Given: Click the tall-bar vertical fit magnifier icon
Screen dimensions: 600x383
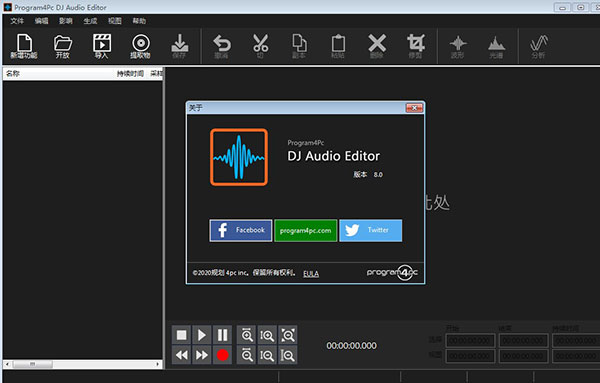Looking at the screenshot, I should click(288, 355).
